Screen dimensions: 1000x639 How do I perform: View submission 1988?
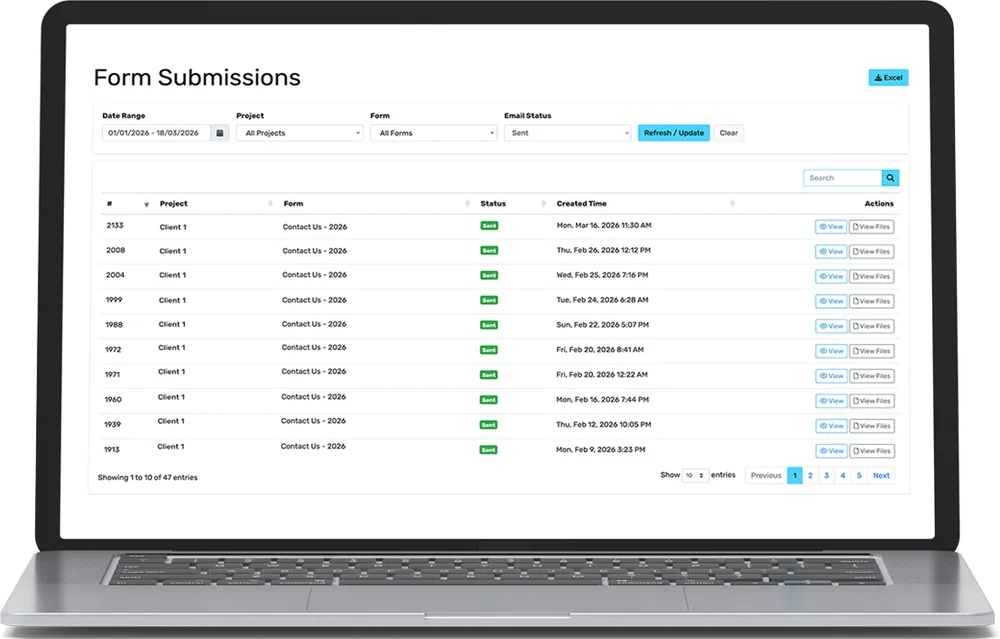831,327
